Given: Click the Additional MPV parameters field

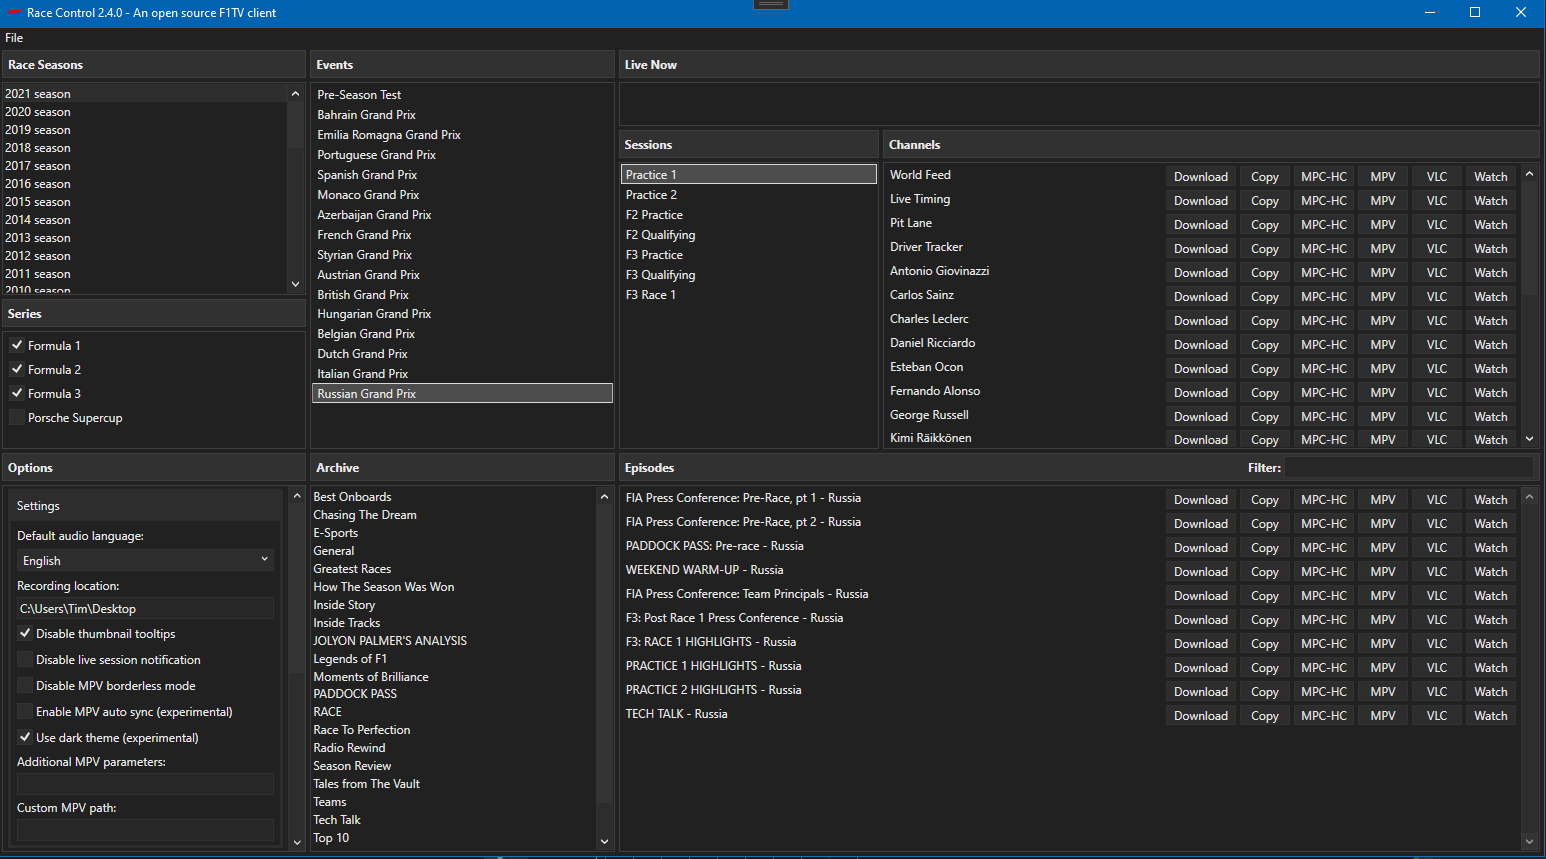Looking at the screenshot, I should click(145, 784).
